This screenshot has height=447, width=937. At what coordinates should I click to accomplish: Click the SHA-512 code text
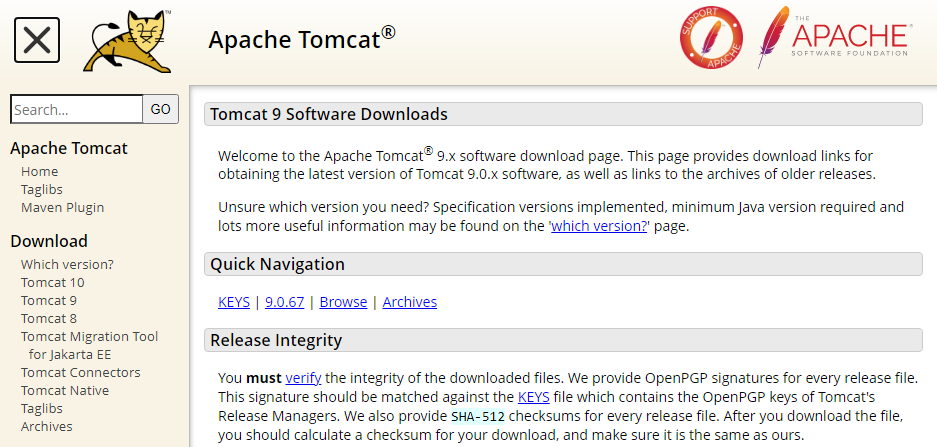tap(478, 415)
